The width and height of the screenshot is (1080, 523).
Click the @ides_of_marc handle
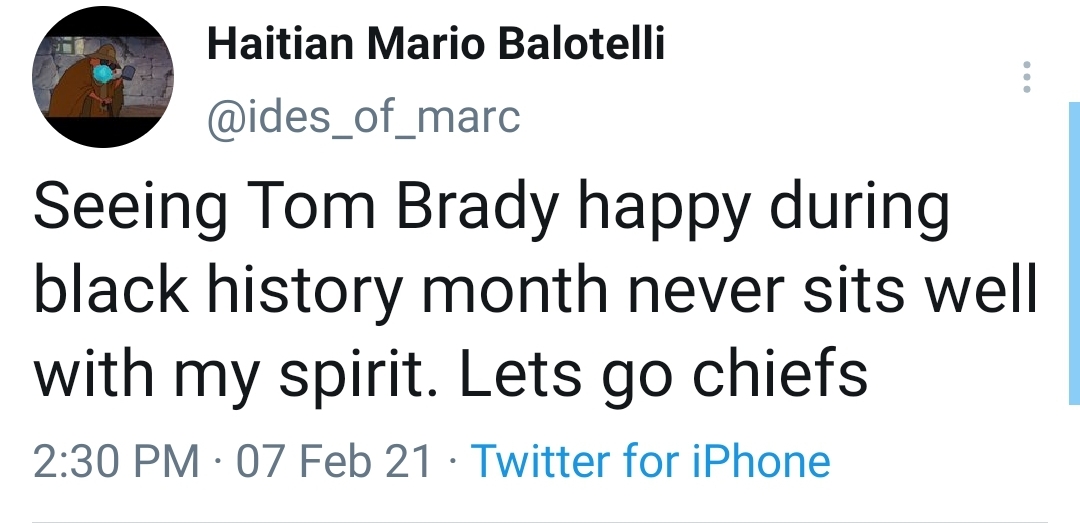[363, 118]
